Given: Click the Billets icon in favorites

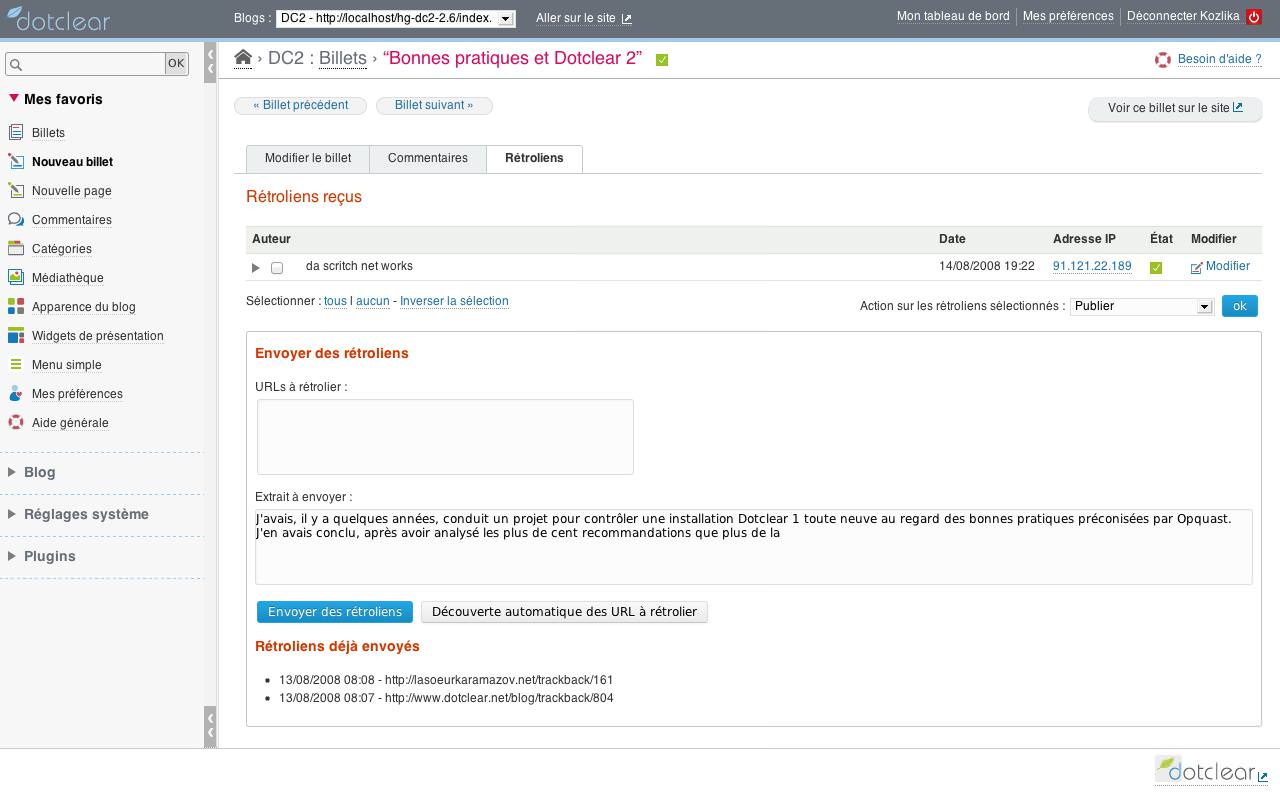Looking at the screenshot, I should [x=15, y=133].
